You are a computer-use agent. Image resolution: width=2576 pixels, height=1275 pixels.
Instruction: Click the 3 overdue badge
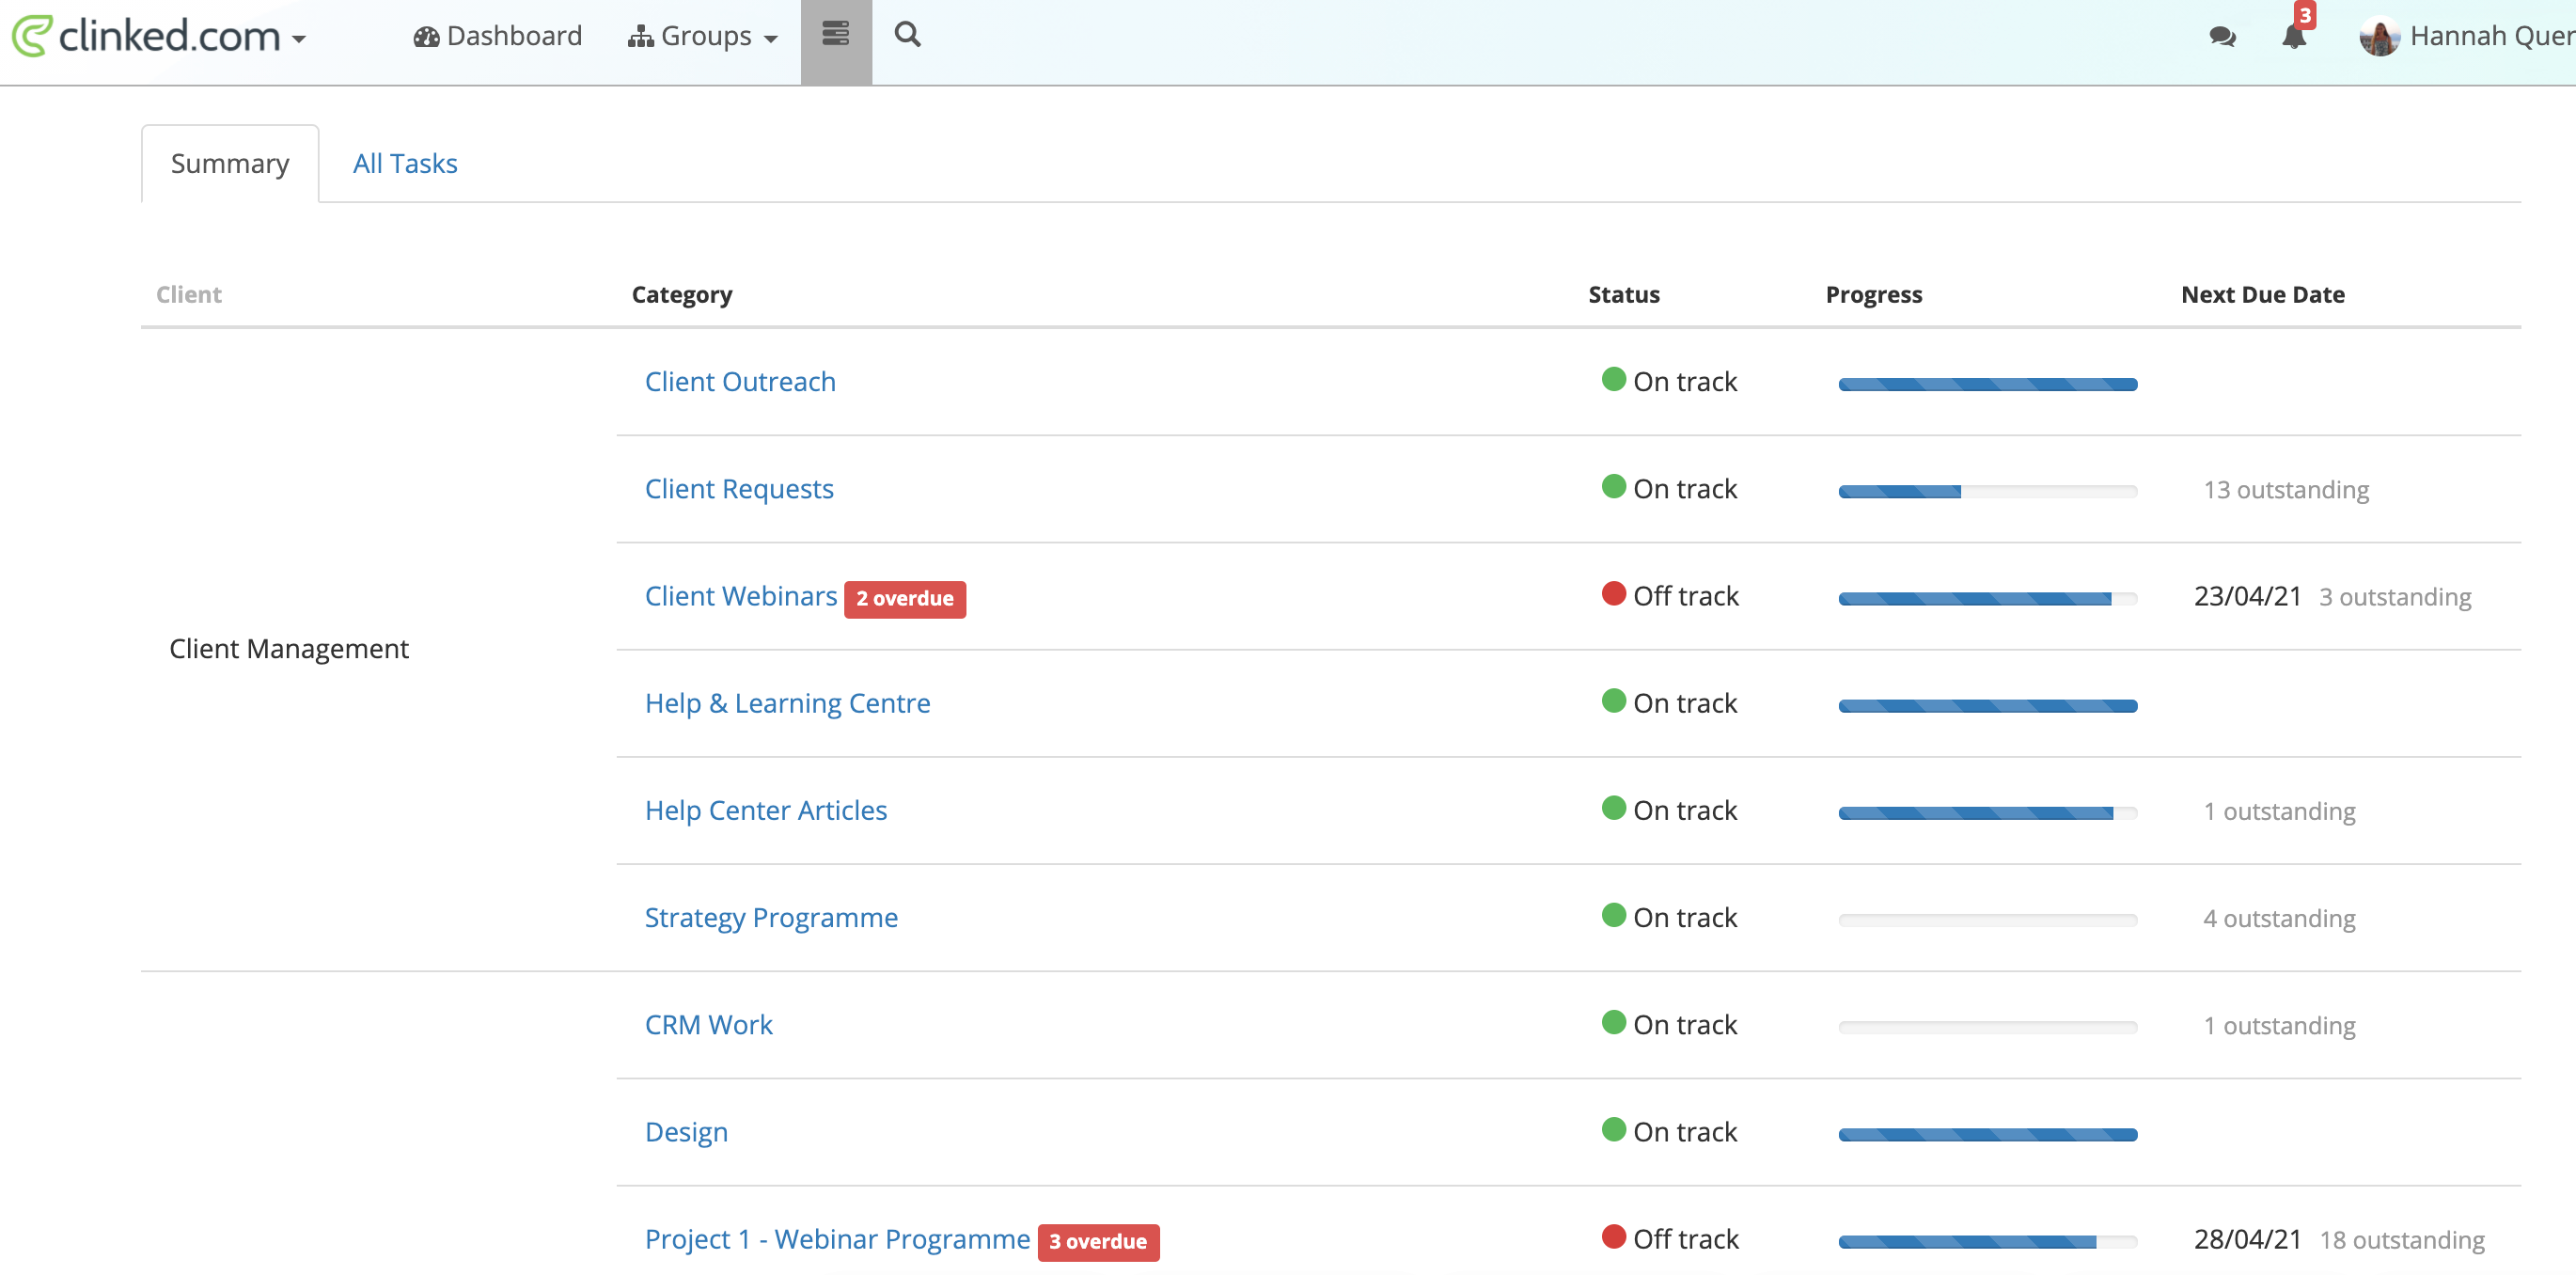click(x=1097, y=1241)
